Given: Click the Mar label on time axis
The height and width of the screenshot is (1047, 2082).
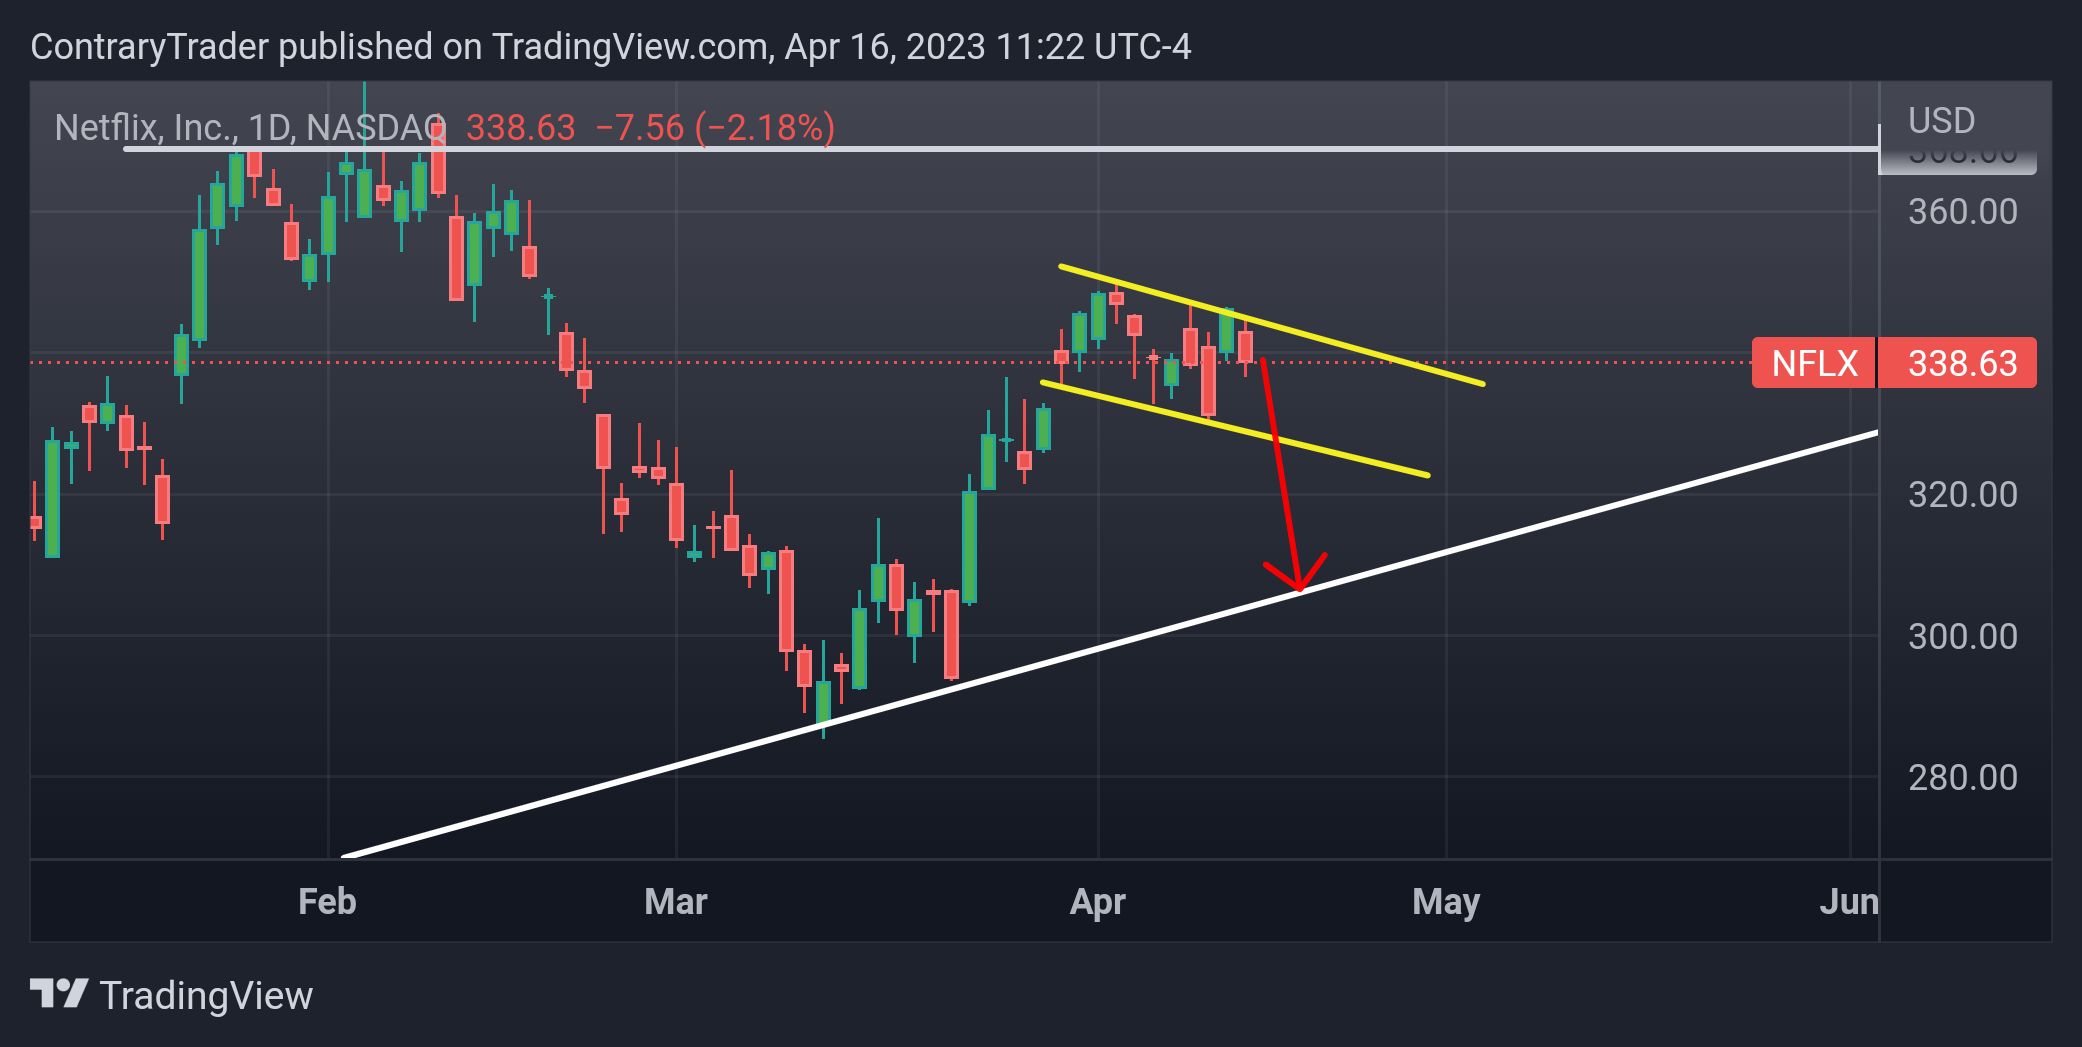Looking at the screenshot, I should 676,902.
